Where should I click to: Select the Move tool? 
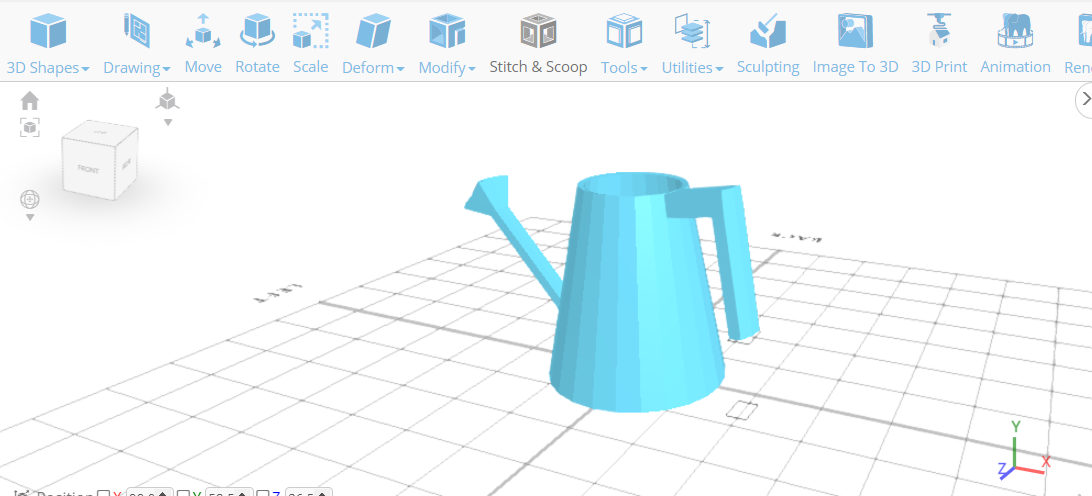click(203, 44)
